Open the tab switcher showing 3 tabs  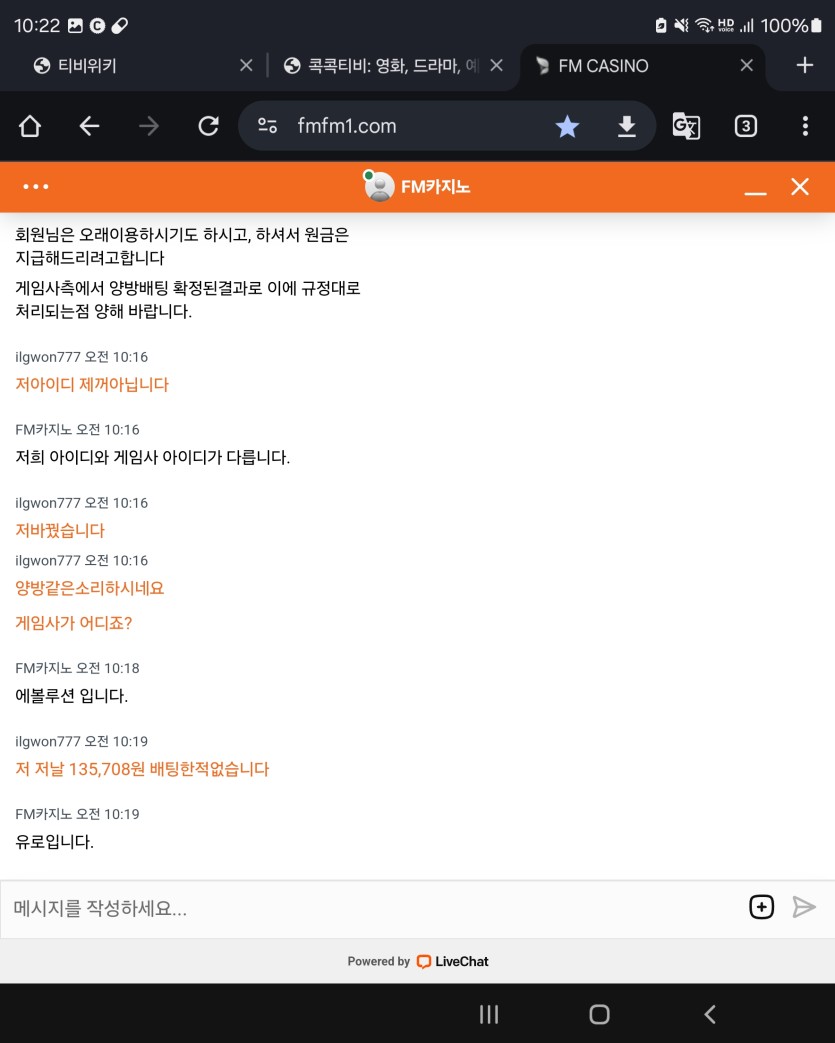point(745,126)
